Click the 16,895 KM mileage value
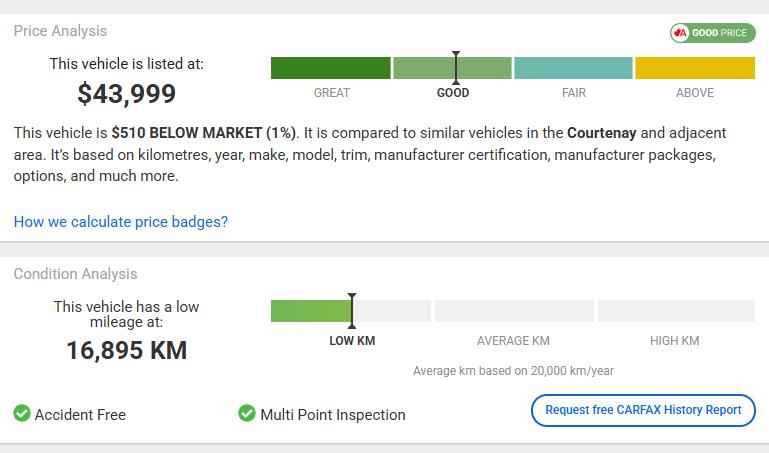Image resolution: width=769 pixels, height=453 pixels. click(127, 351)
